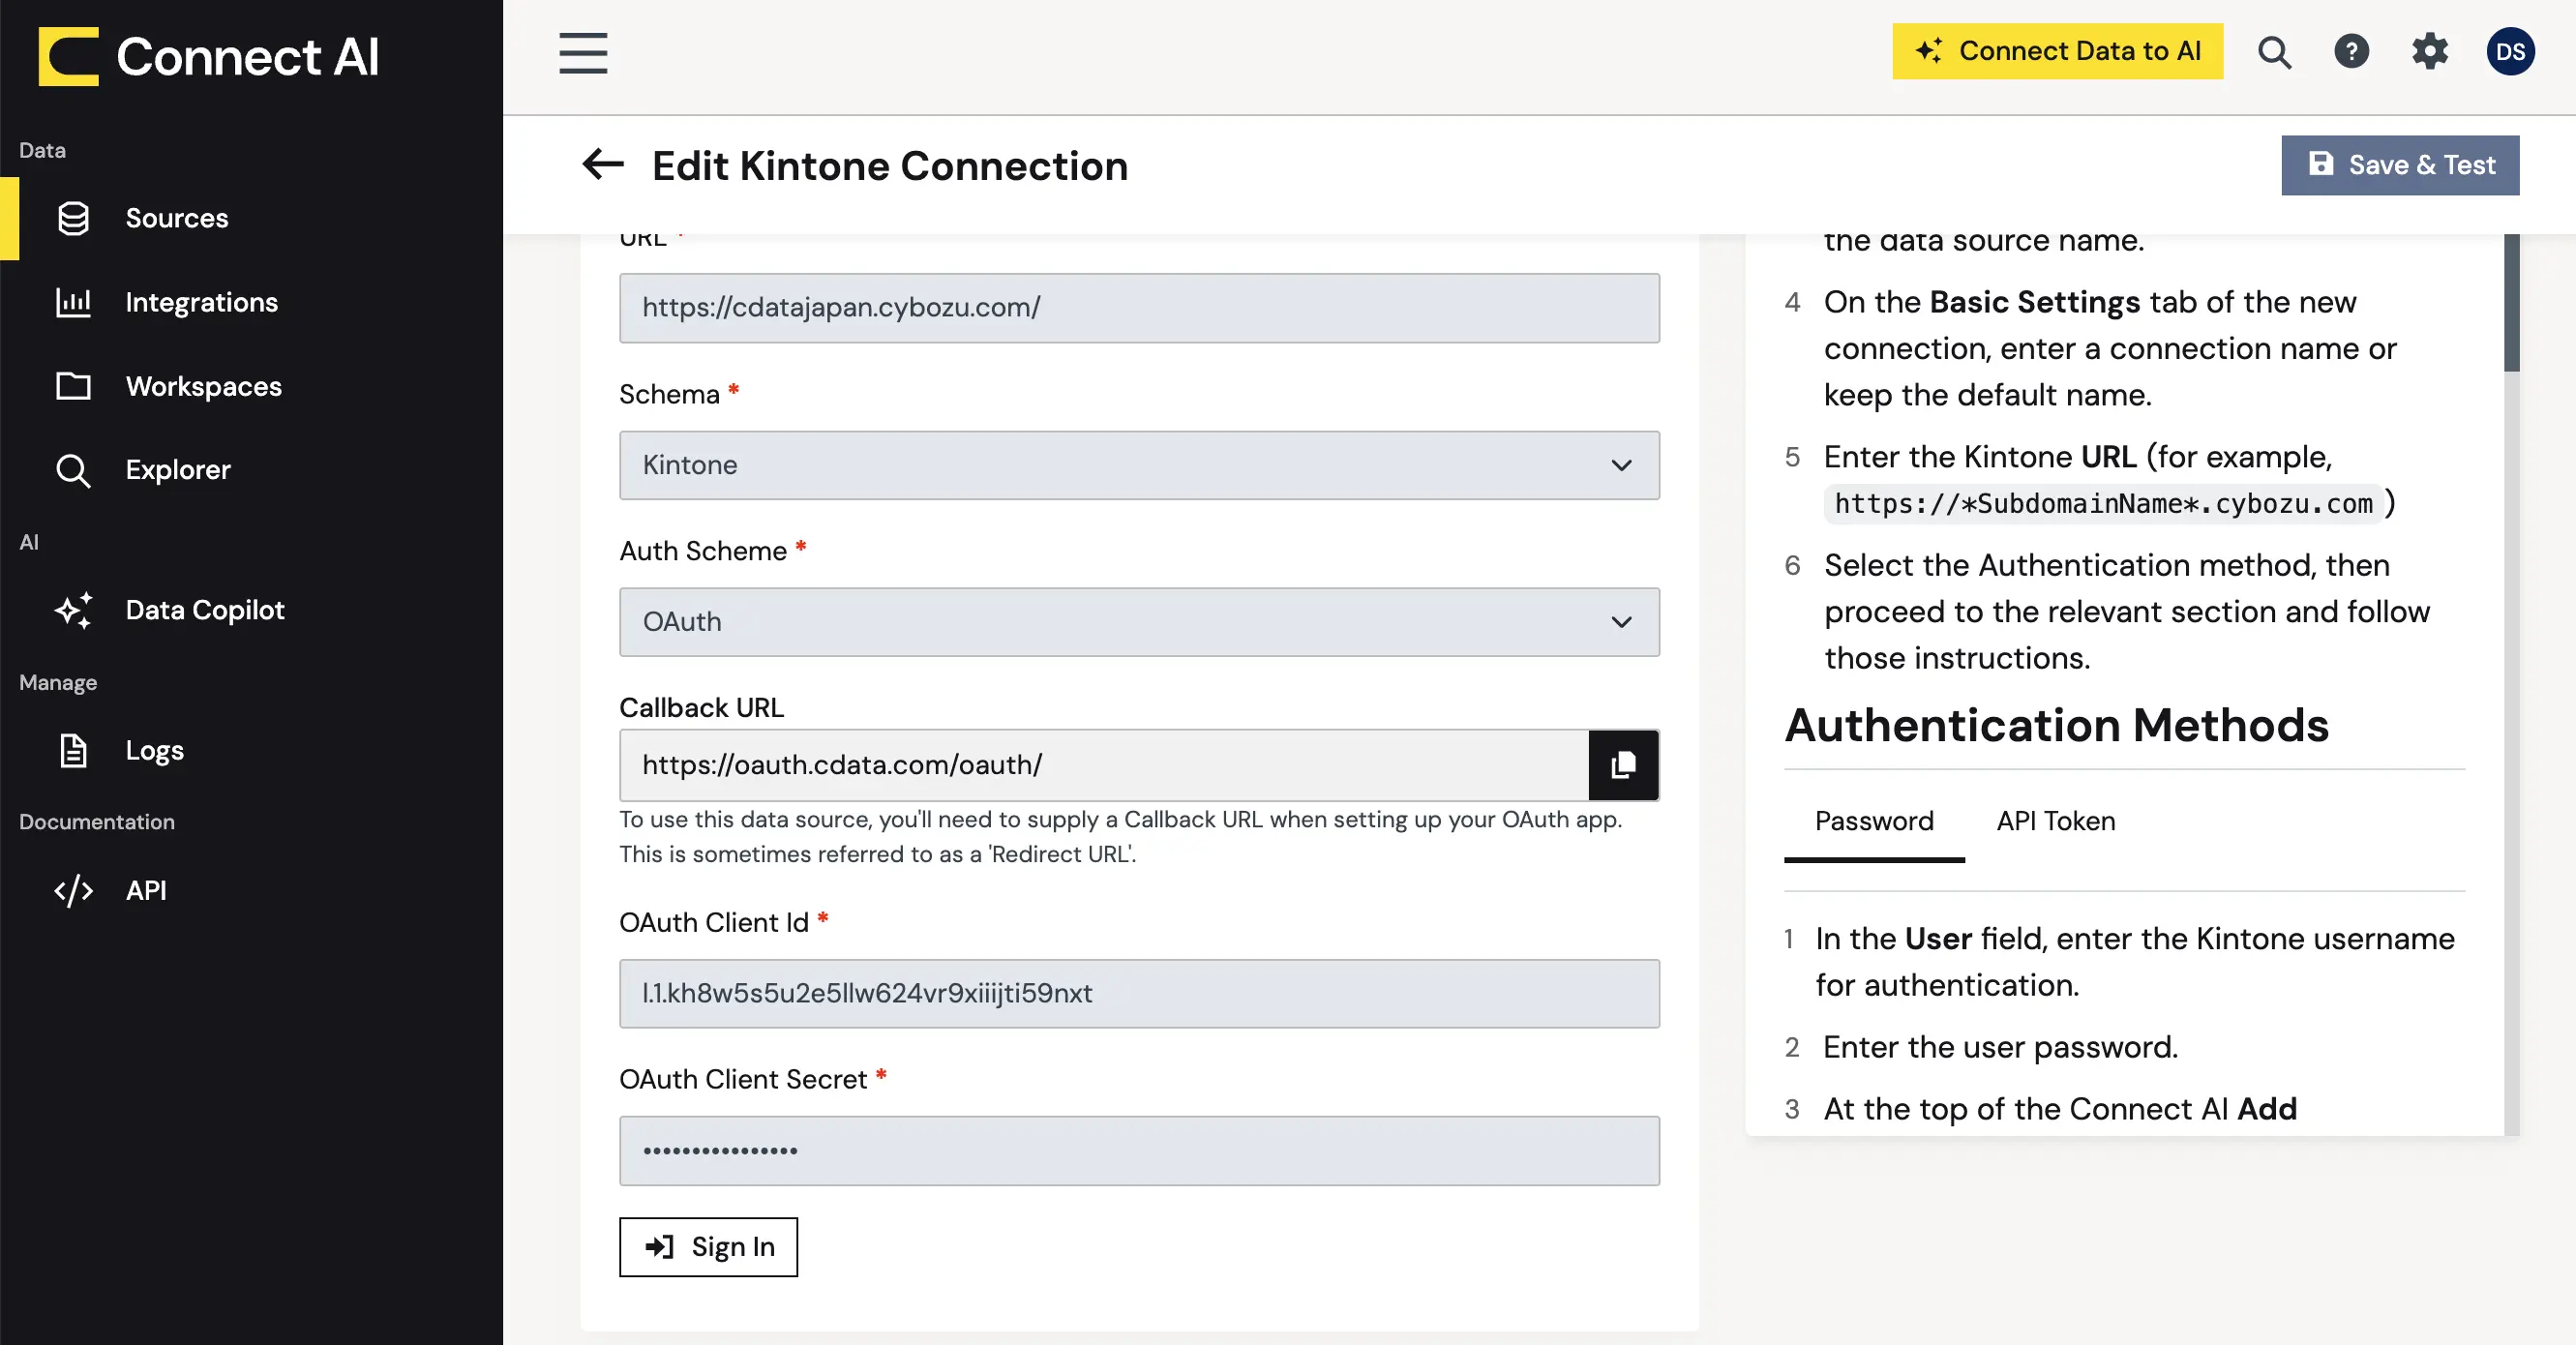Switch to the Password authentication tab
2576x1345 pixels.
1873,821
